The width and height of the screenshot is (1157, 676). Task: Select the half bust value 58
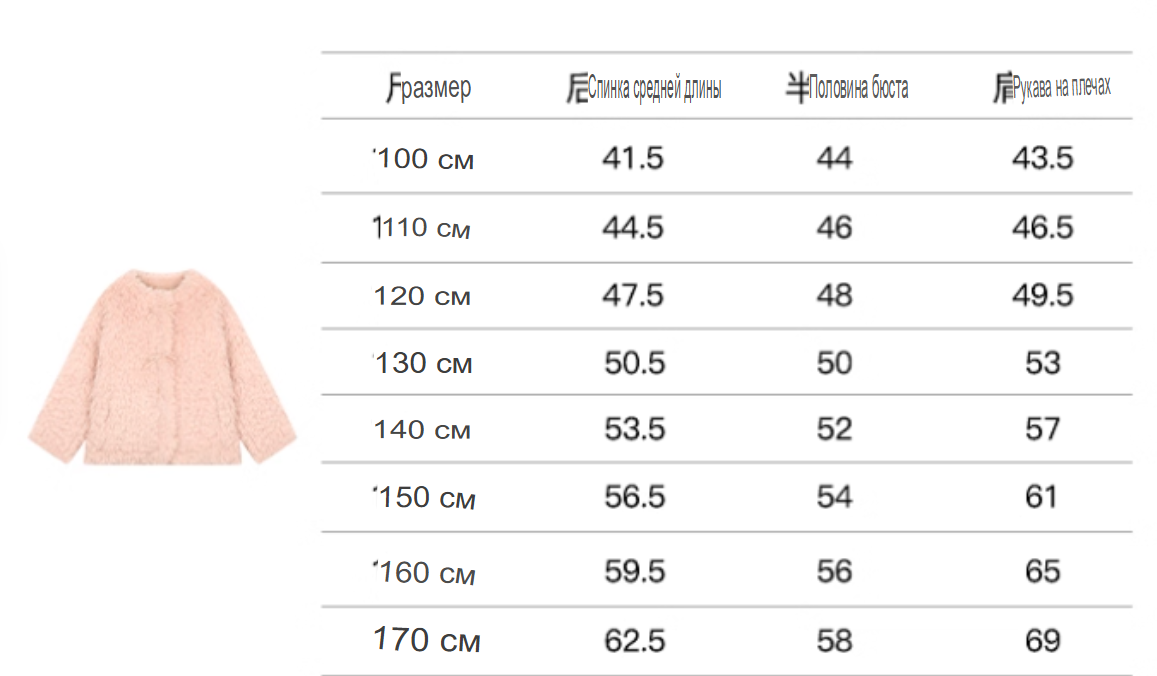click(x=835, y=640)
